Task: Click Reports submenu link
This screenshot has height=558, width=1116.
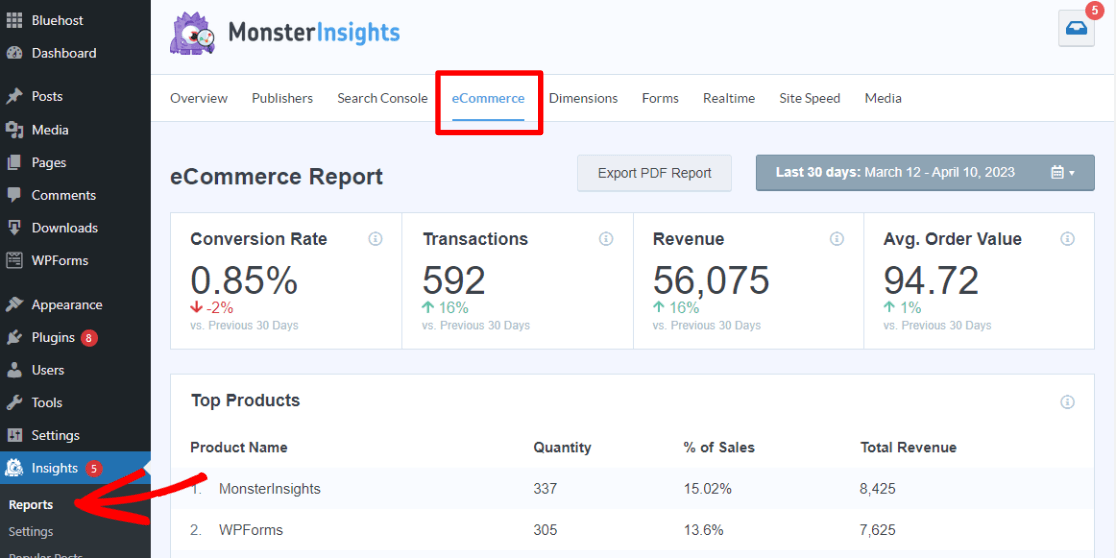Action: [31, 505]
